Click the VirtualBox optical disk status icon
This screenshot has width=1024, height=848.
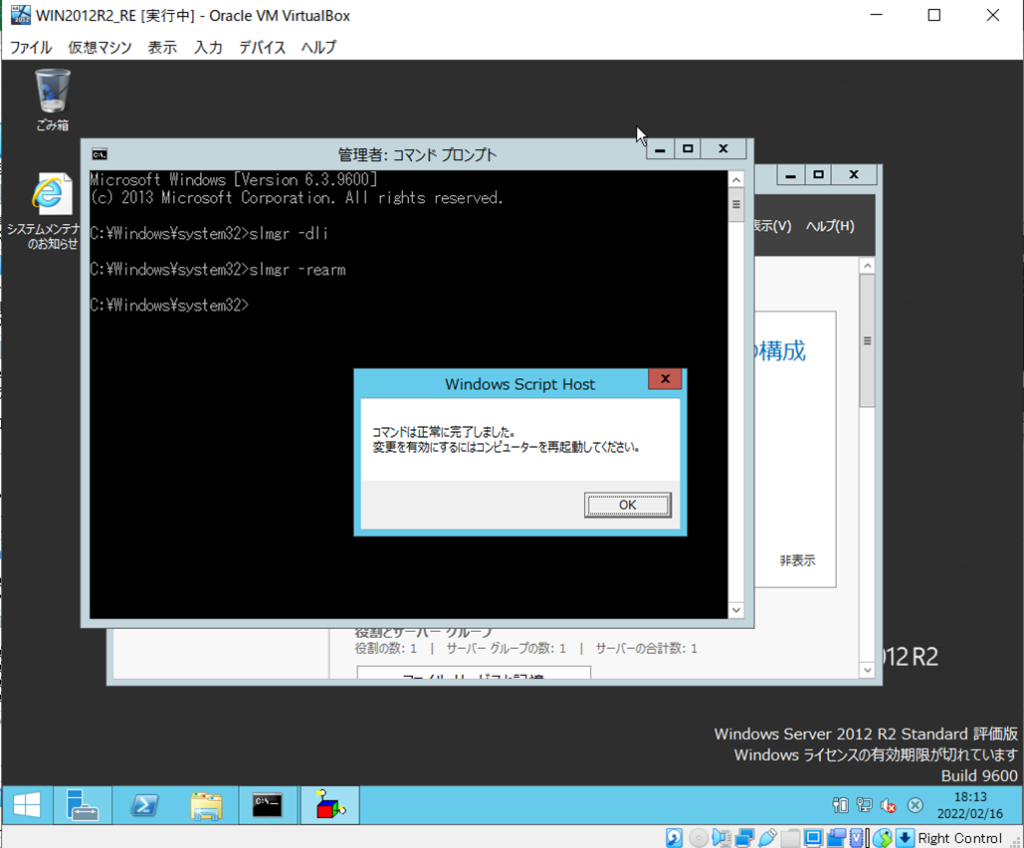[698, 838]
